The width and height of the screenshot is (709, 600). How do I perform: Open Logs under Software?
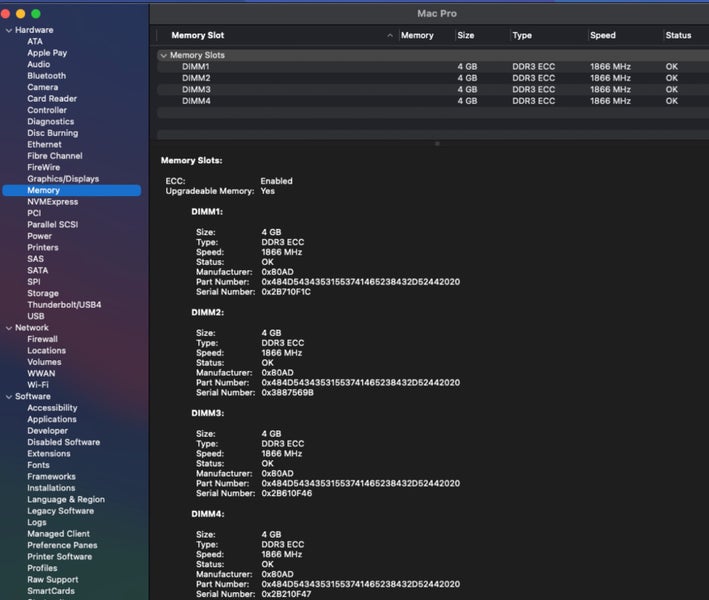(37, 523)
